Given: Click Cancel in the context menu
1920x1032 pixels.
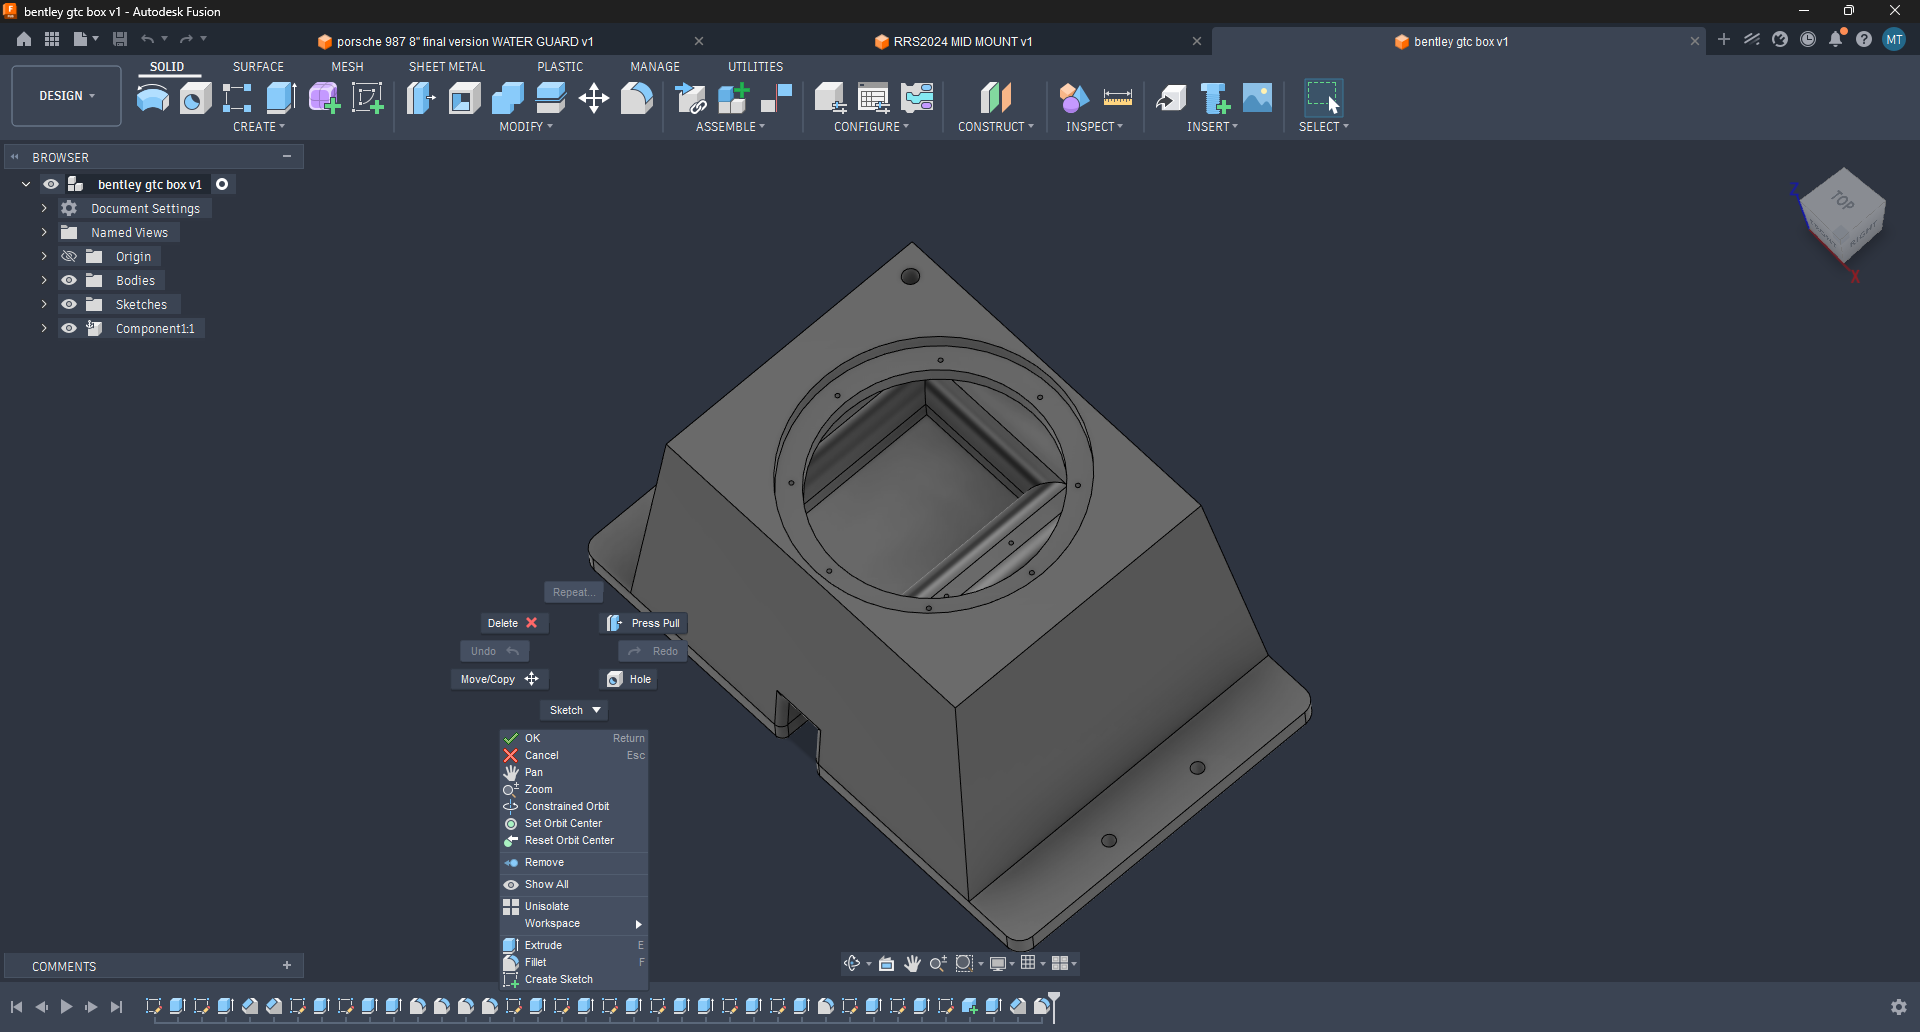Looking at the screenshot, I should [x=574, y=755].
